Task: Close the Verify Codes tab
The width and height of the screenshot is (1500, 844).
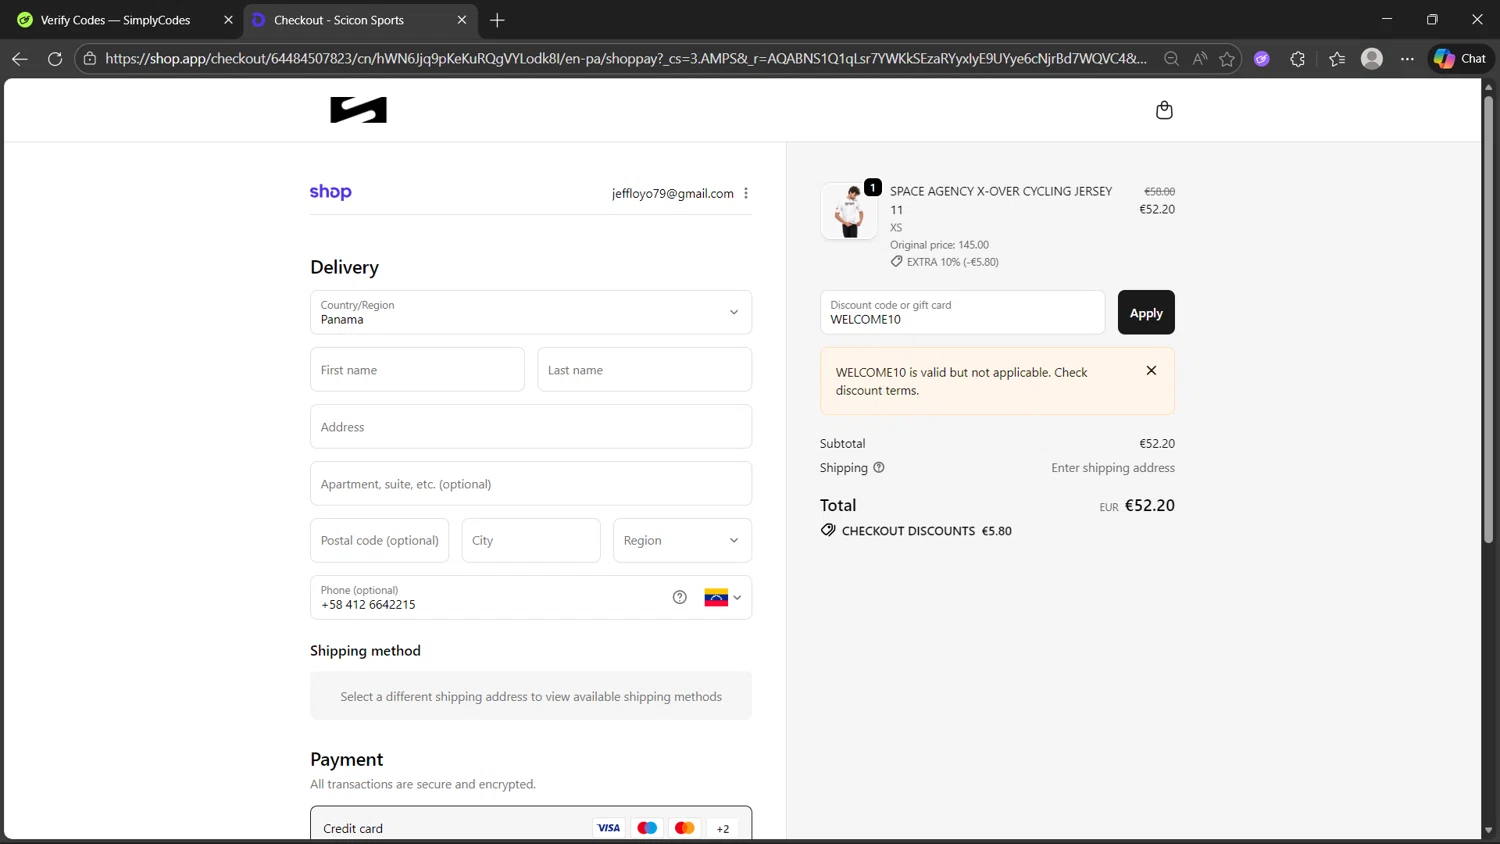Action: pos(228,20)
